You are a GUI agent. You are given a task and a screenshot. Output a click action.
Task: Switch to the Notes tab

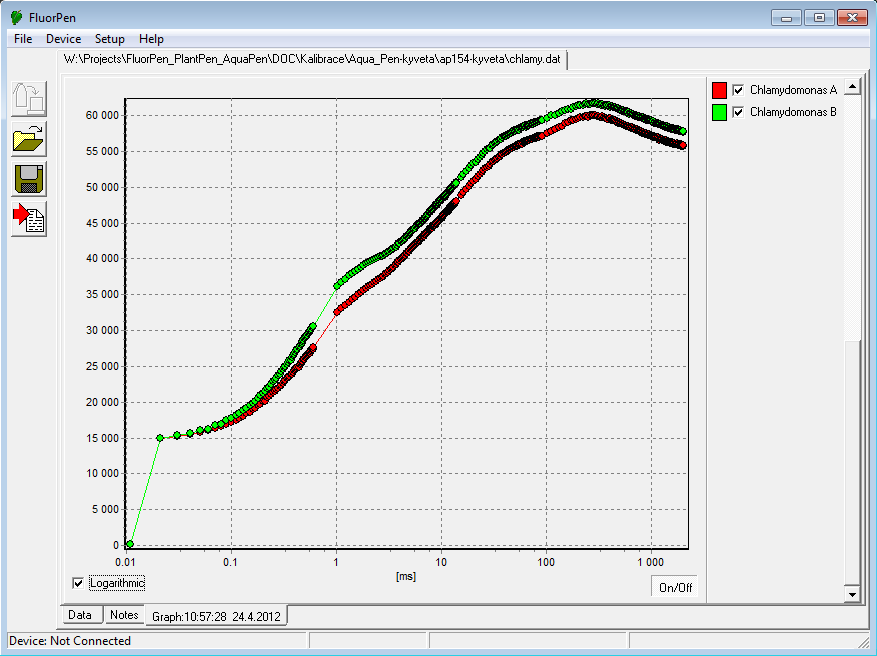pyautogui.click(x=124, y=615)
